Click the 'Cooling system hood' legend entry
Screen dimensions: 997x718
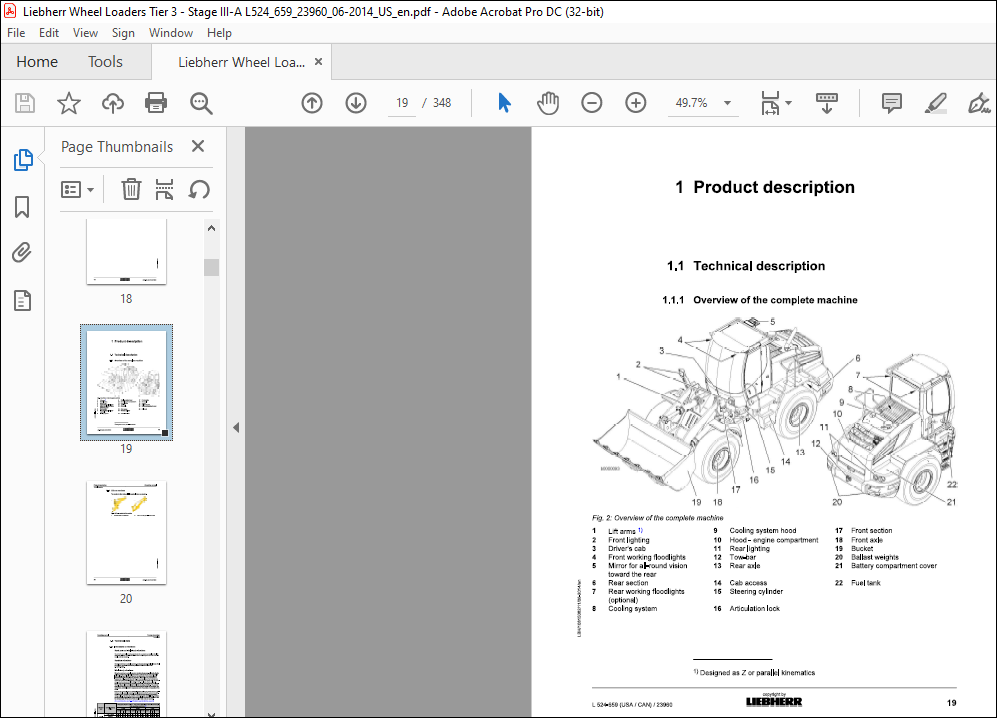point(762,530)
